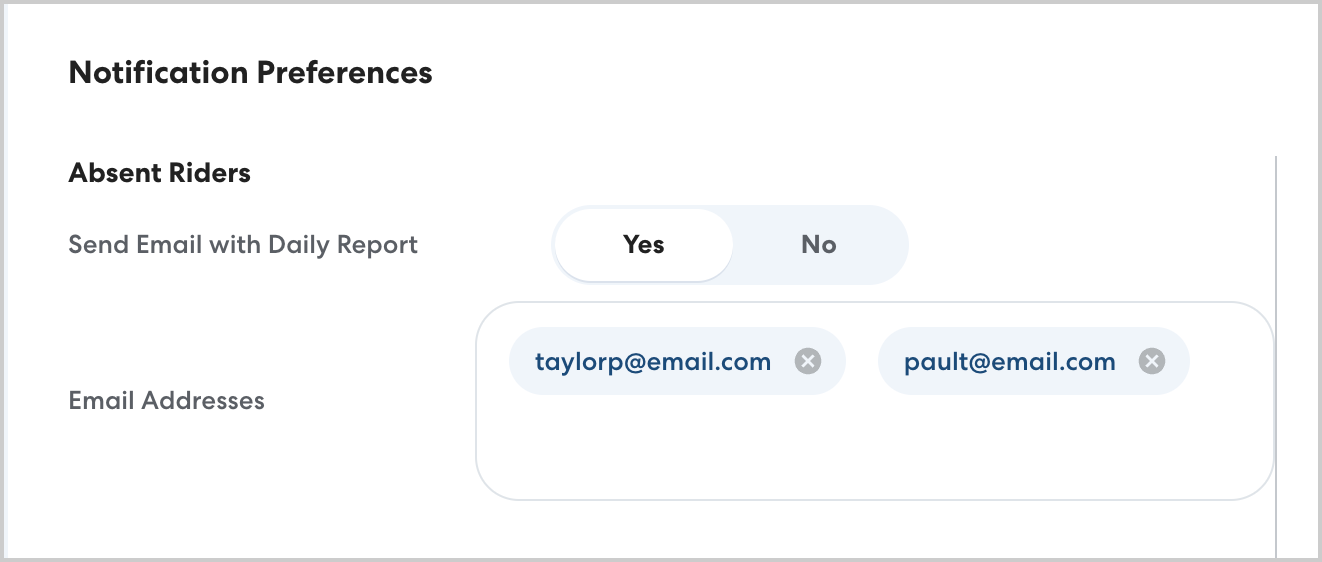The width and height of the screenshot is (1322, 562).
Task: Remove the pault@email.com address
Action: [1152, 361]
